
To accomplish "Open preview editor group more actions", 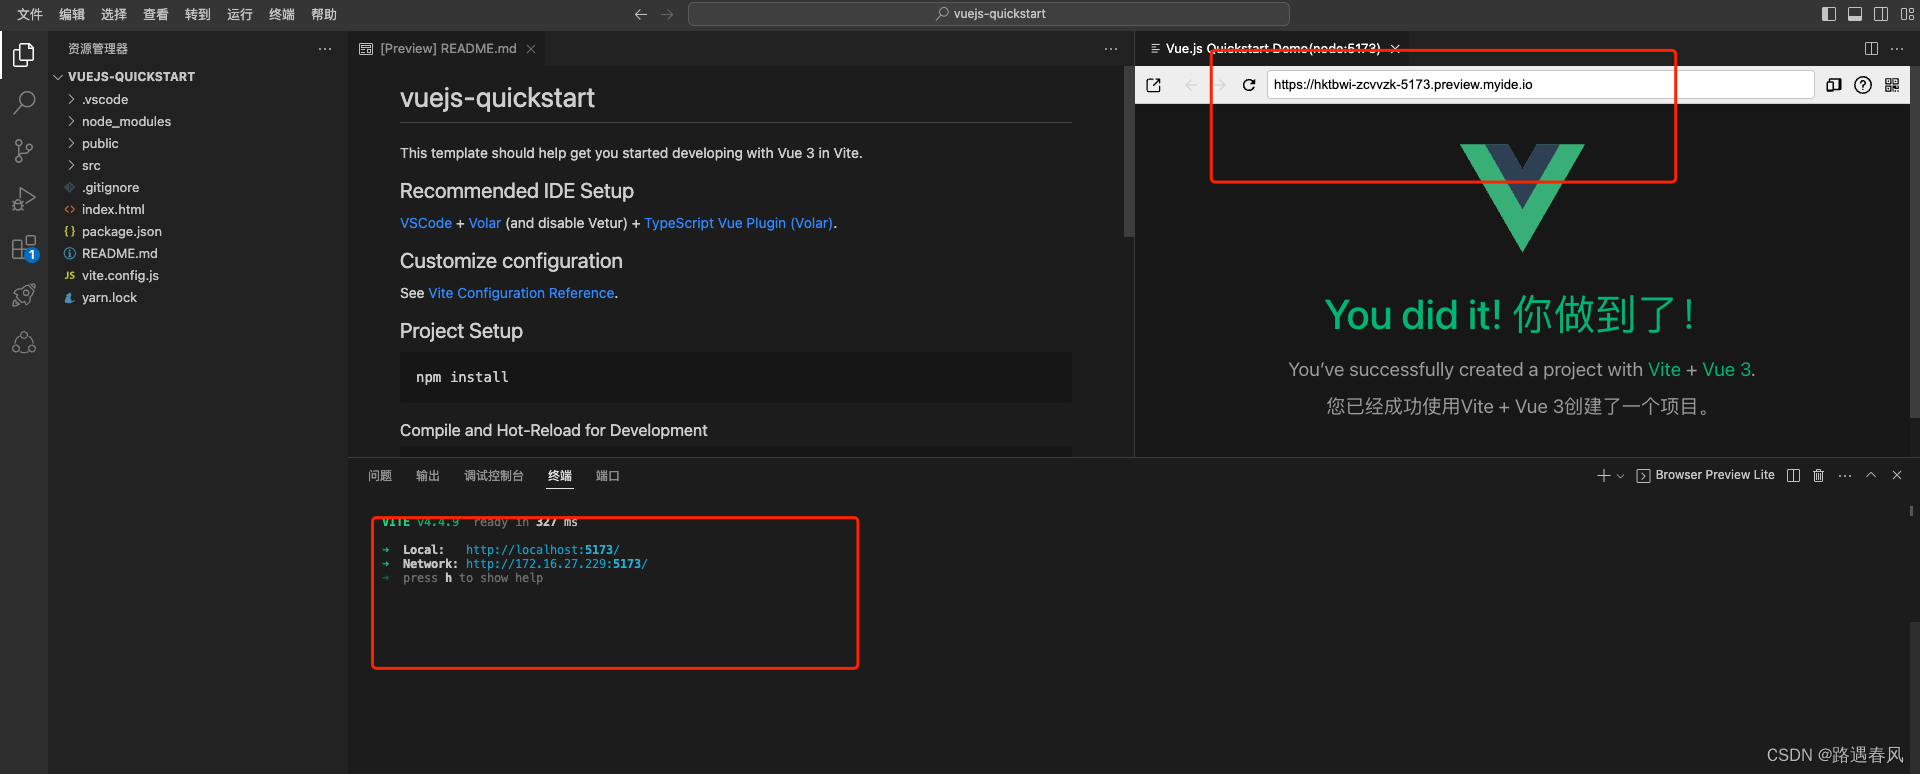I will pyautogui.click(x=1897, y=49).
